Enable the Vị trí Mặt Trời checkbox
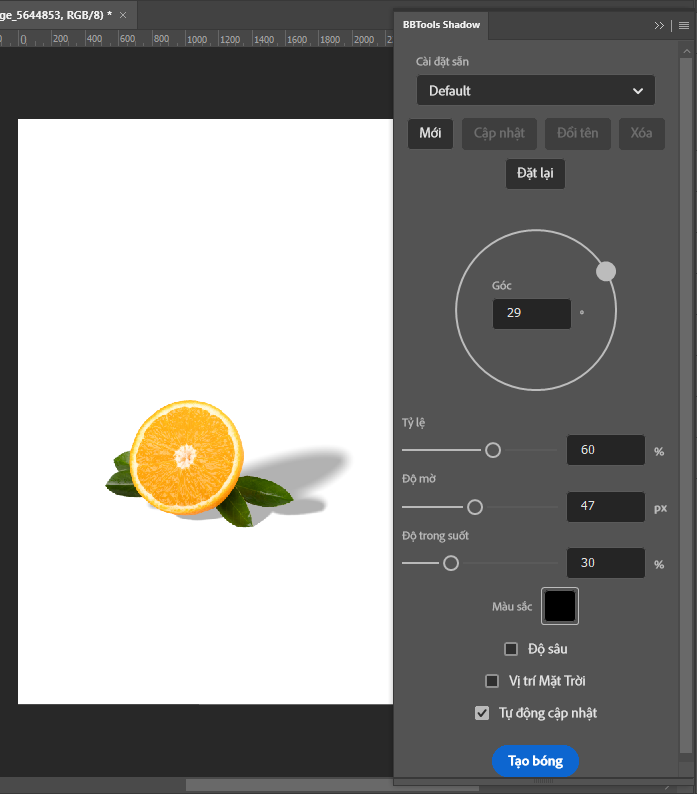This screenshot has width=697, height=794. click(x=492, y=681)
